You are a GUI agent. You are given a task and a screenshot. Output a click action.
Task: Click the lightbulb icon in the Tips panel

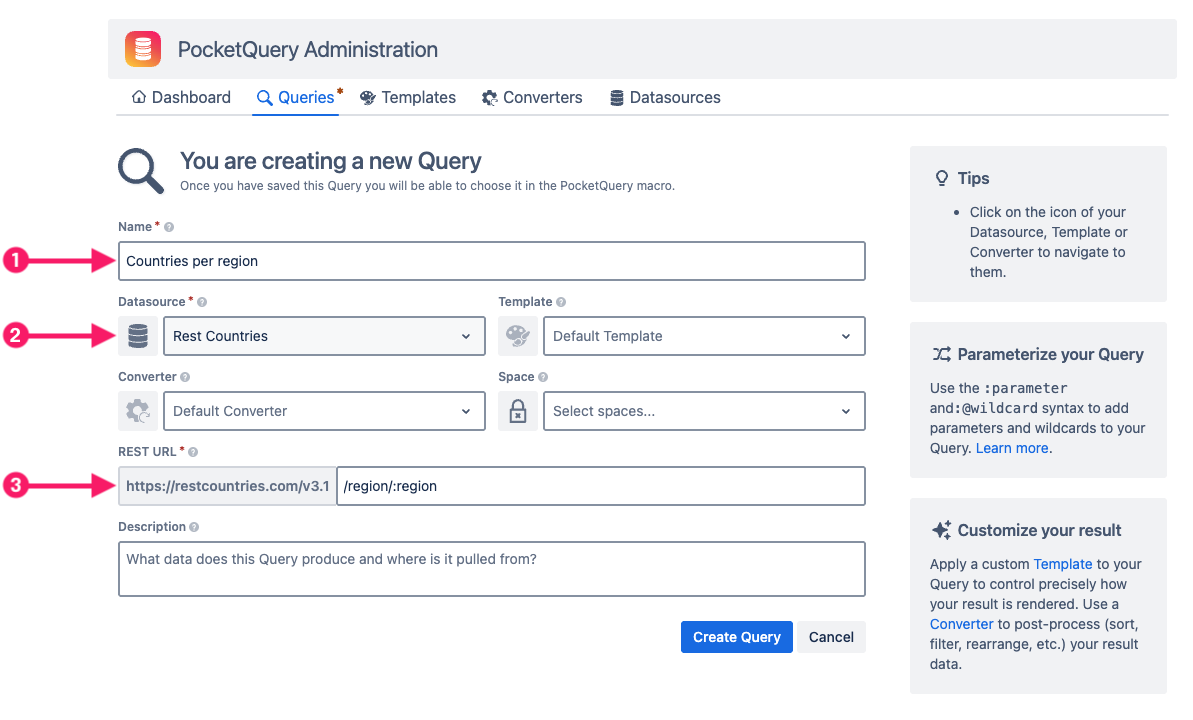point(941,177)
